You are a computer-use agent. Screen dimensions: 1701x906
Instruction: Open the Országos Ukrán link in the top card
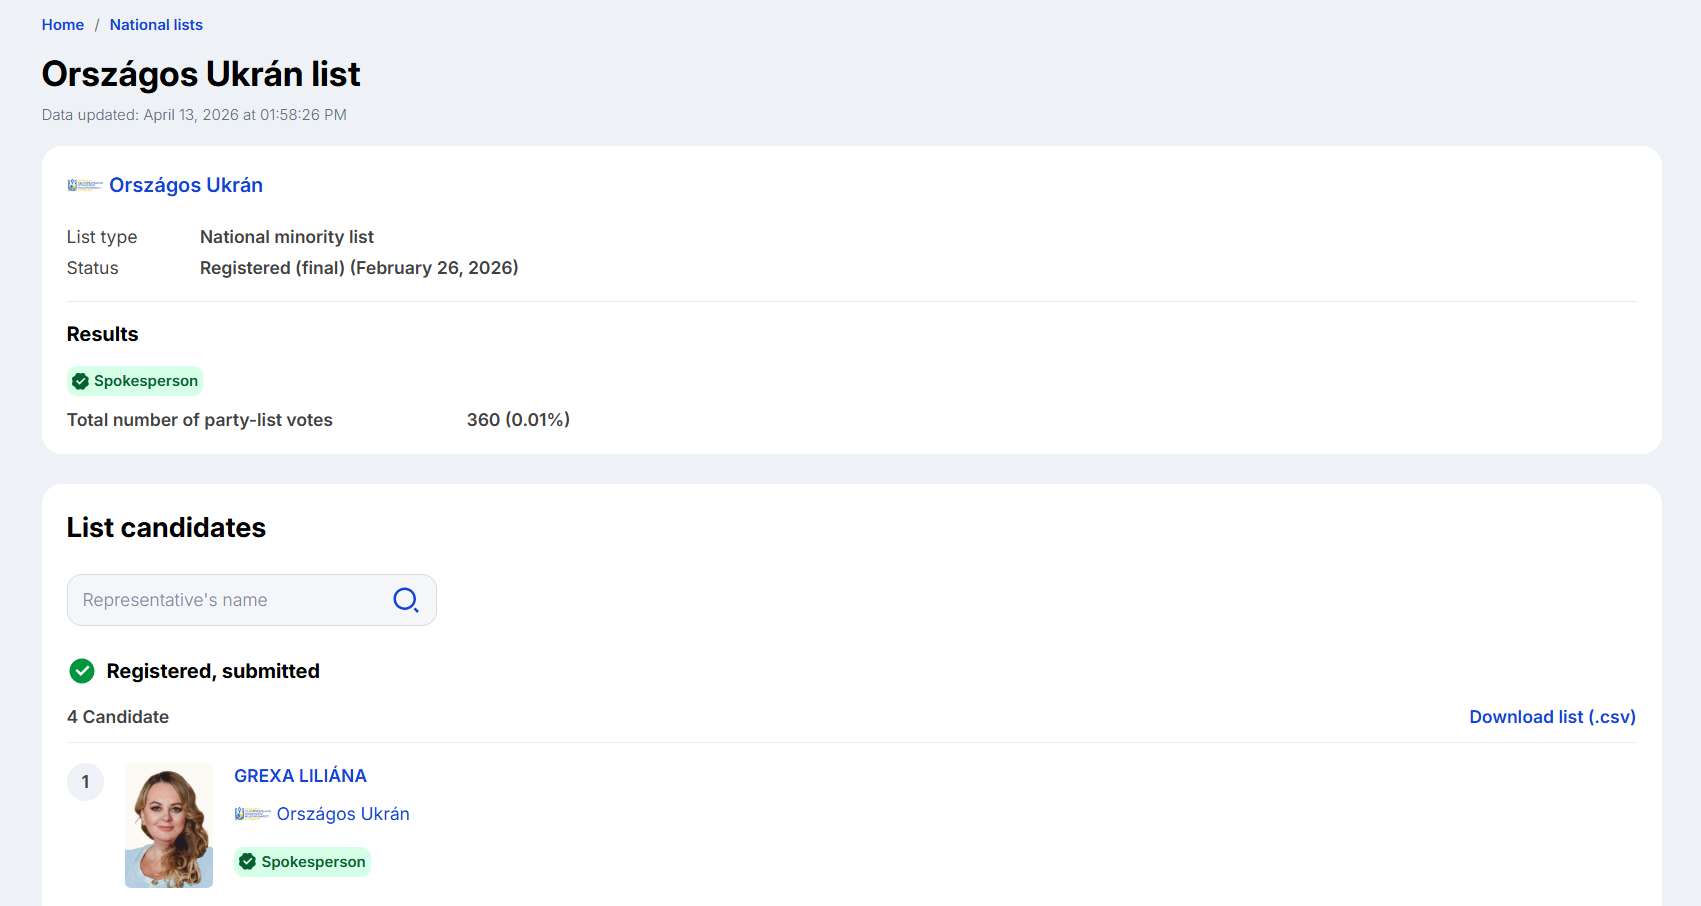(x=186, y=185)
